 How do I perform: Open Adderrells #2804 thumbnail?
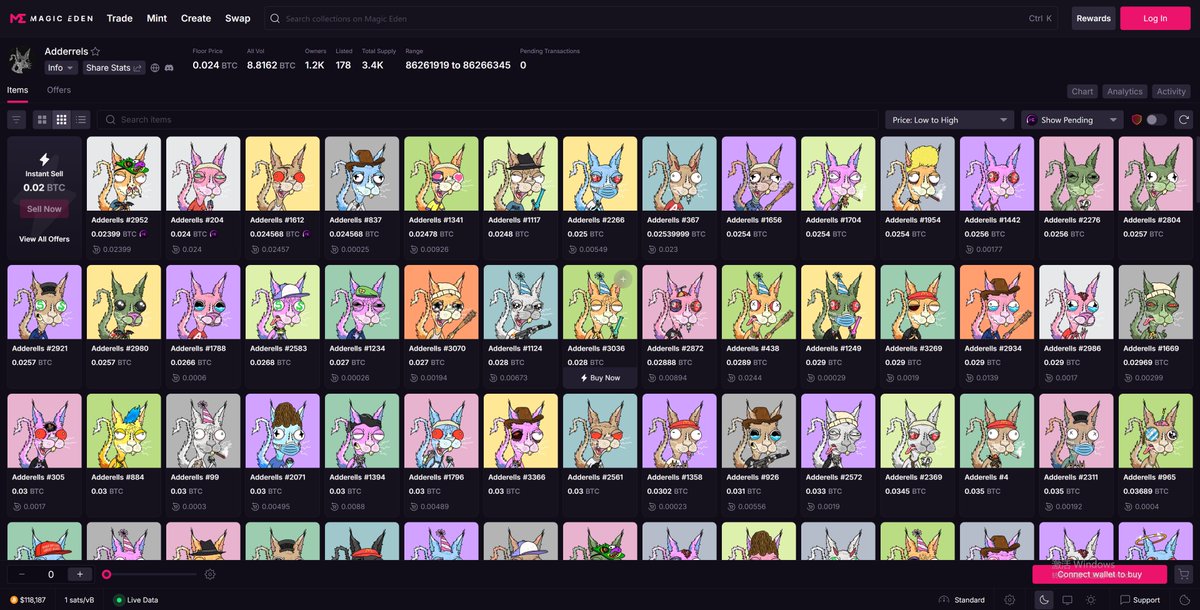point(1155,173)
